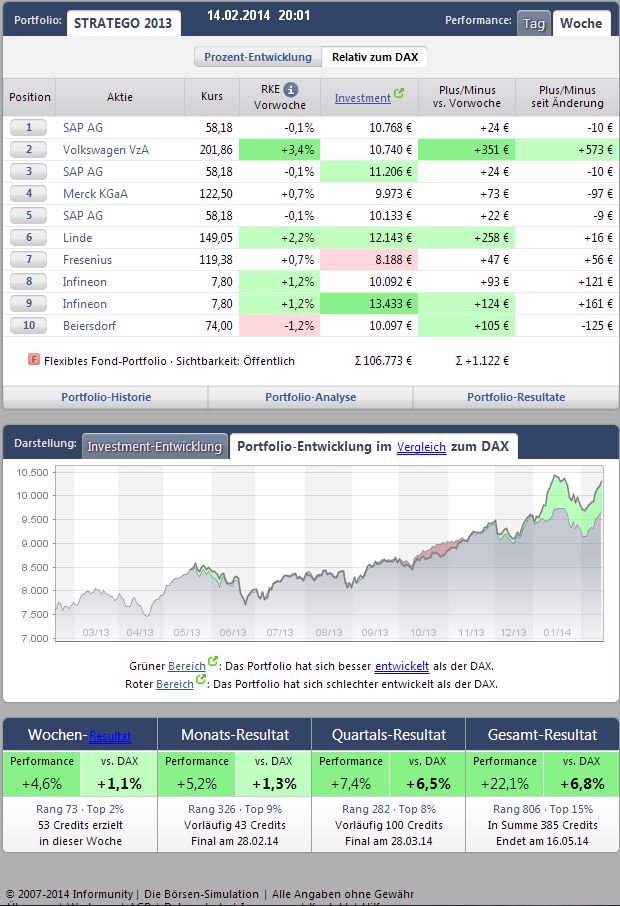This screenshot has width=620, height=906.
Task: Open the Wochen-Resultat link
Action: tap(110, 735)
